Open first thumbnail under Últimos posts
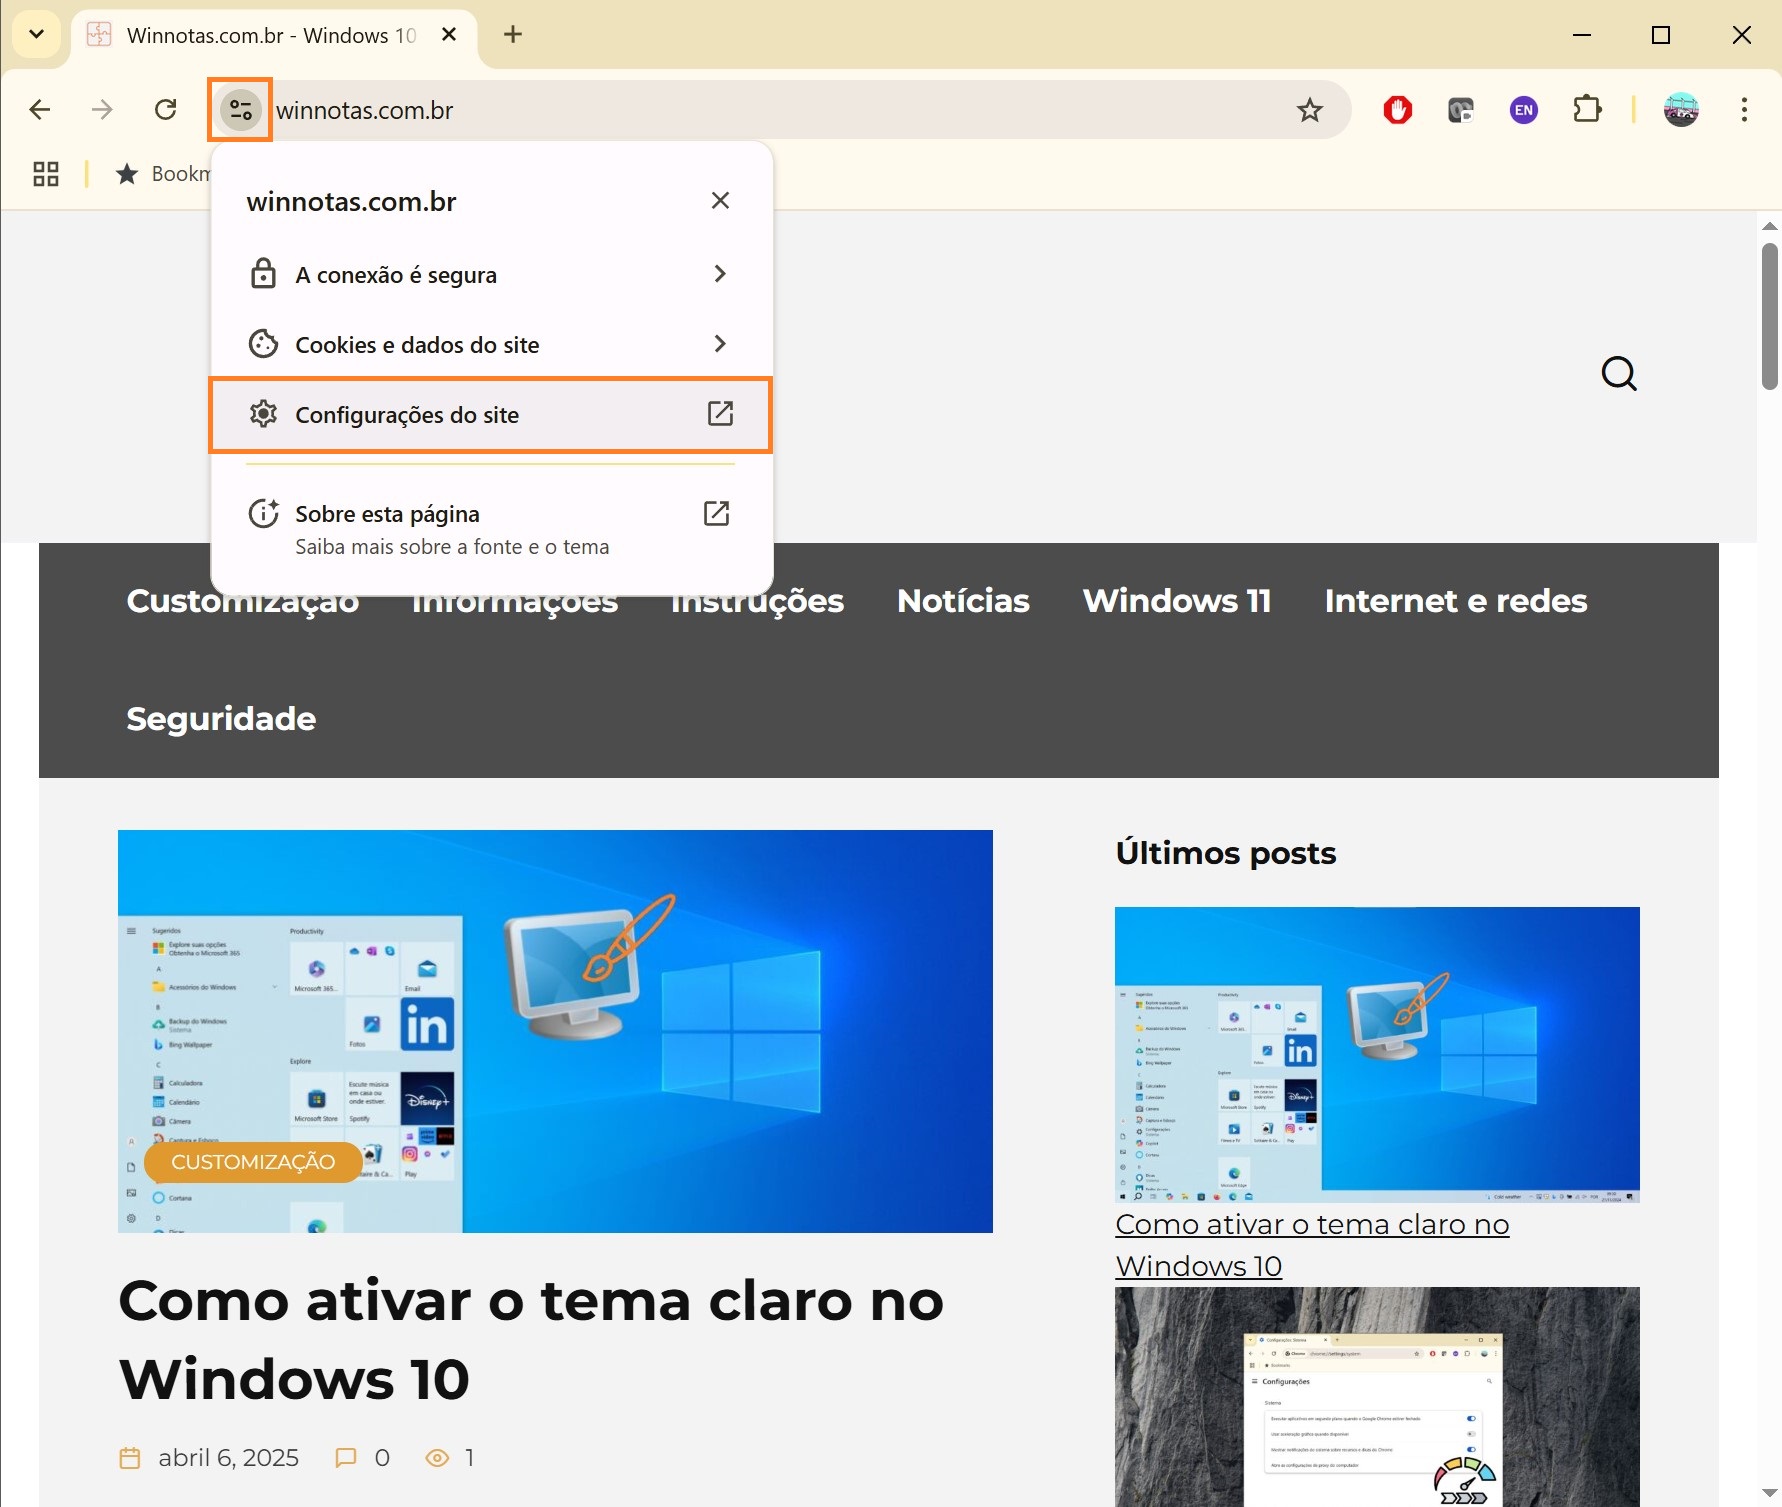 click(x=1377, y=1054)
